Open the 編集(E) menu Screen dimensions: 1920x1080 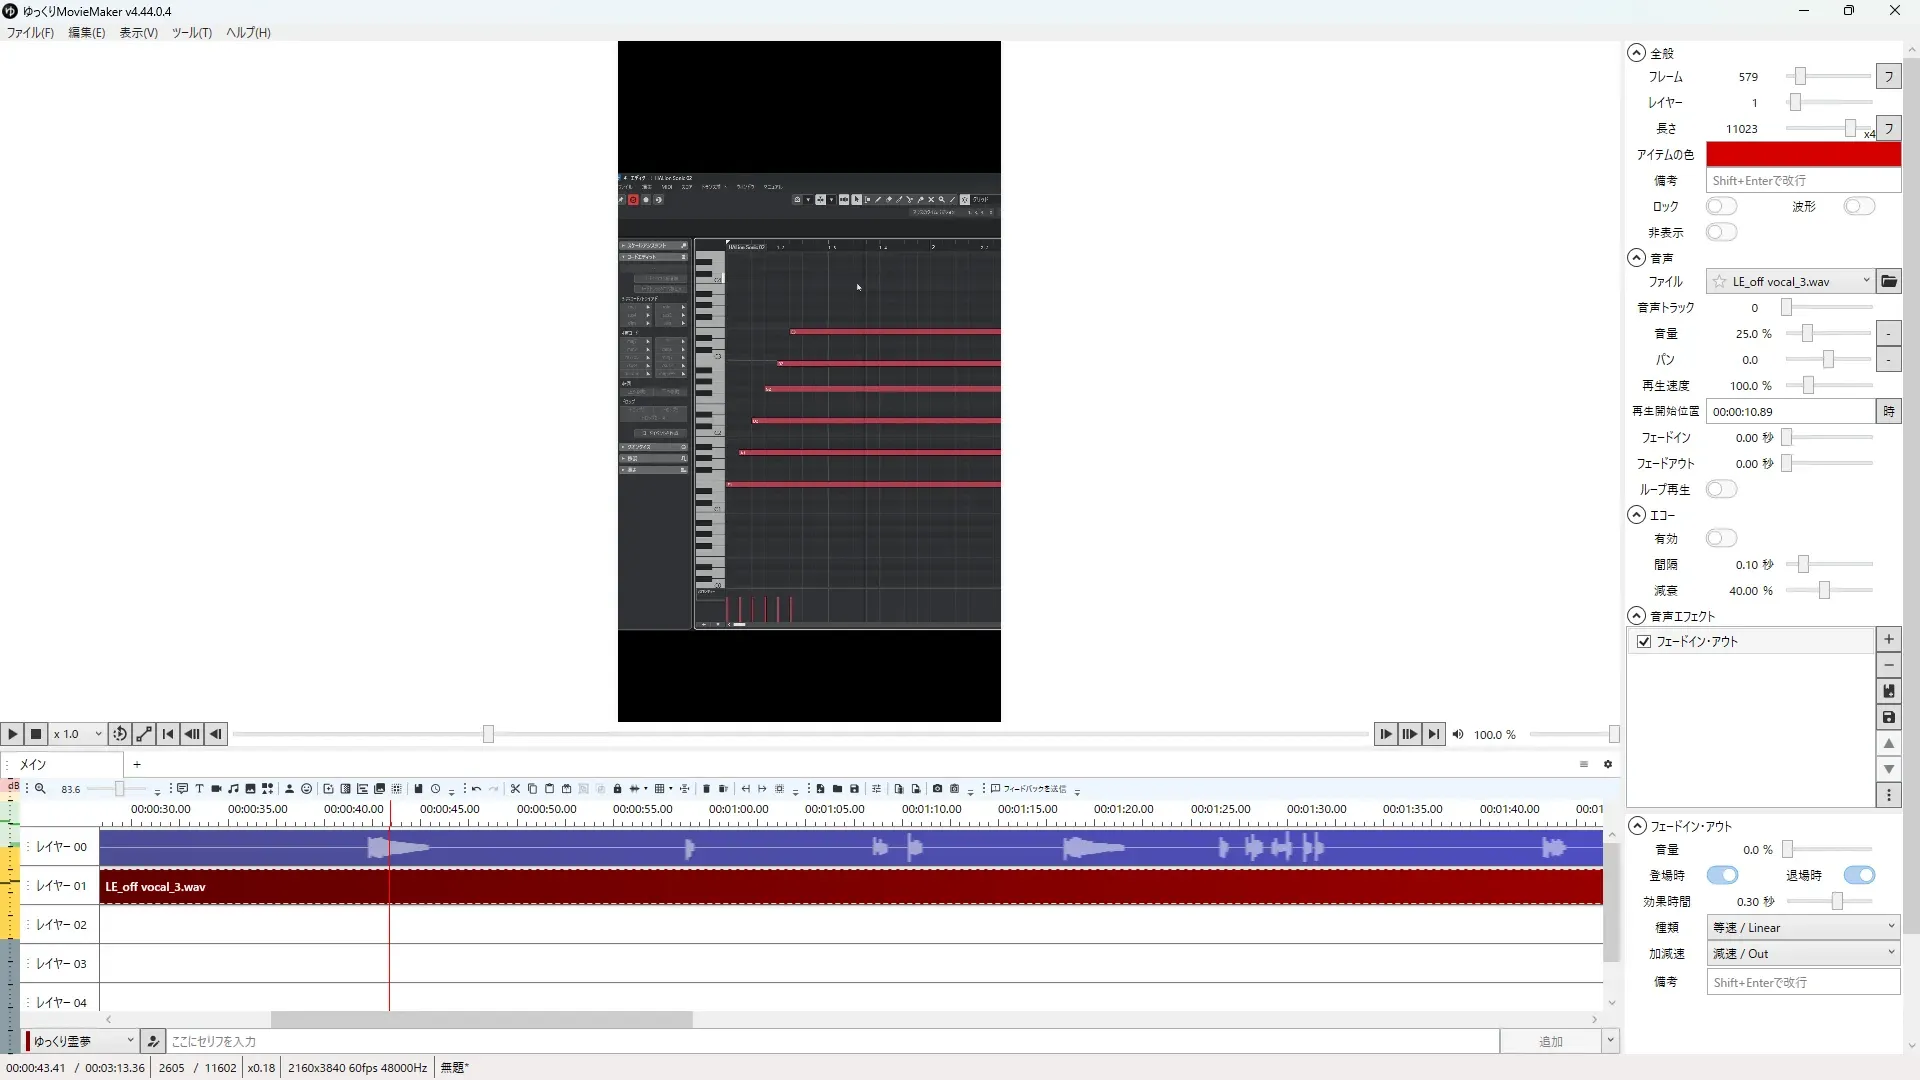coord(86,33)
